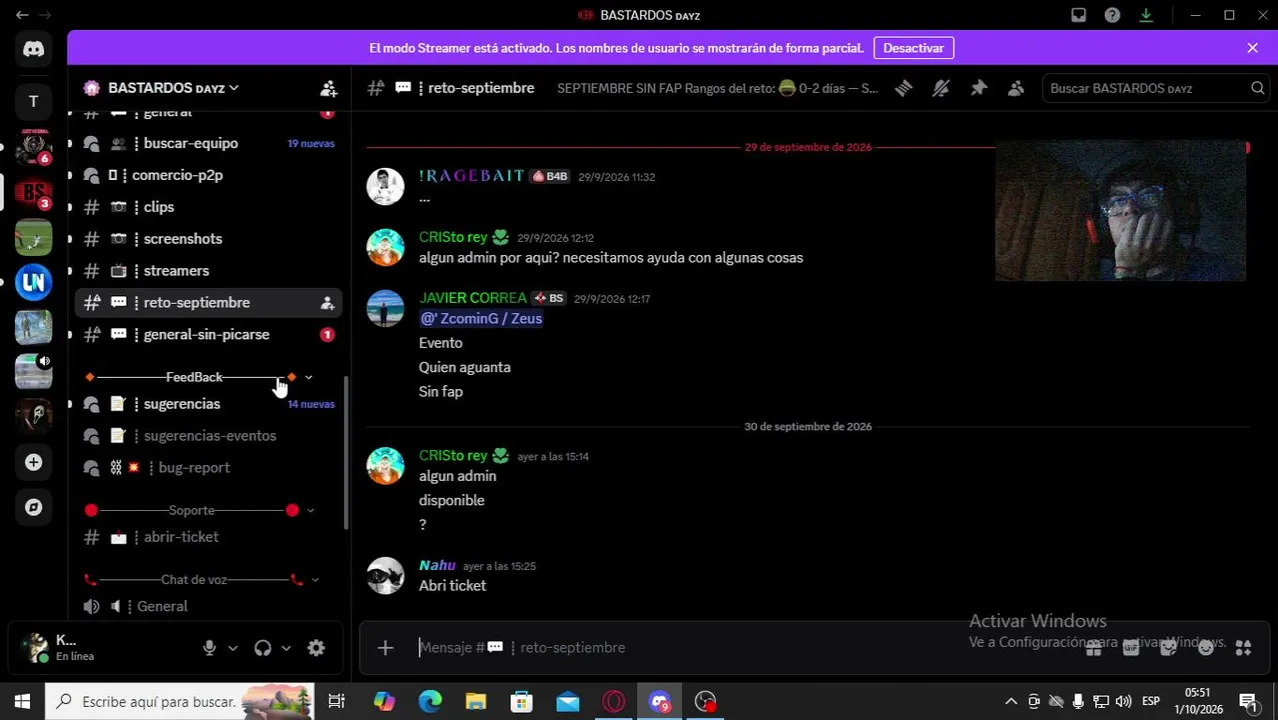Screen dimensions: 1278x720
Task: Open Pinned Messages pin icon
Action: (978, 88)
